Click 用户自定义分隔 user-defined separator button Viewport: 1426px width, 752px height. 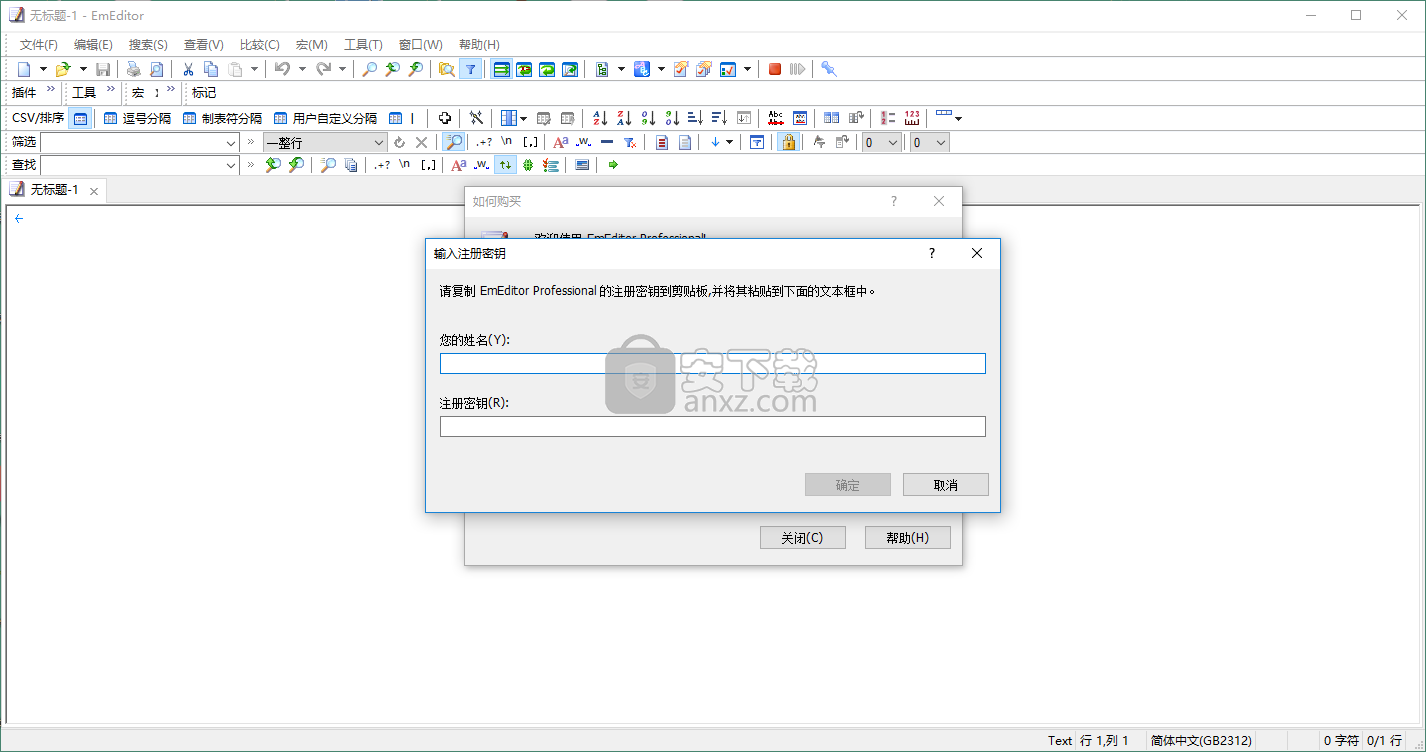[x=325, y=118]
